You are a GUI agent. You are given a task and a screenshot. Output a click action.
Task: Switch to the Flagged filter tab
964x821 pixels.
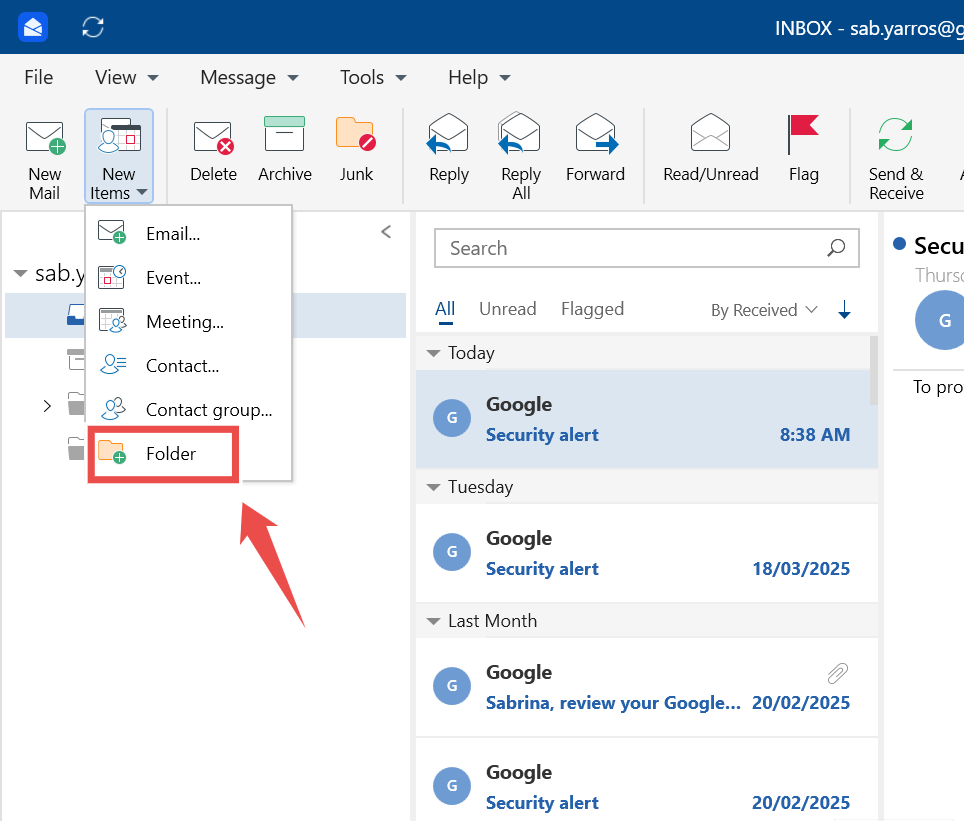[x=593, y=309]
